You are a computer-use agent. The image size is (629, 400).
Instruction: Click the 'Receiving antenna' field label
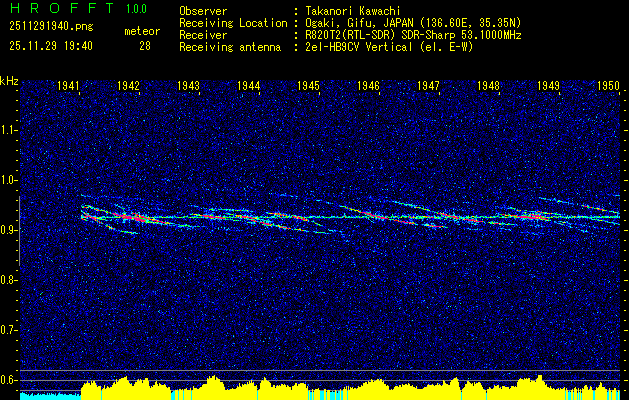coord(230,47)
